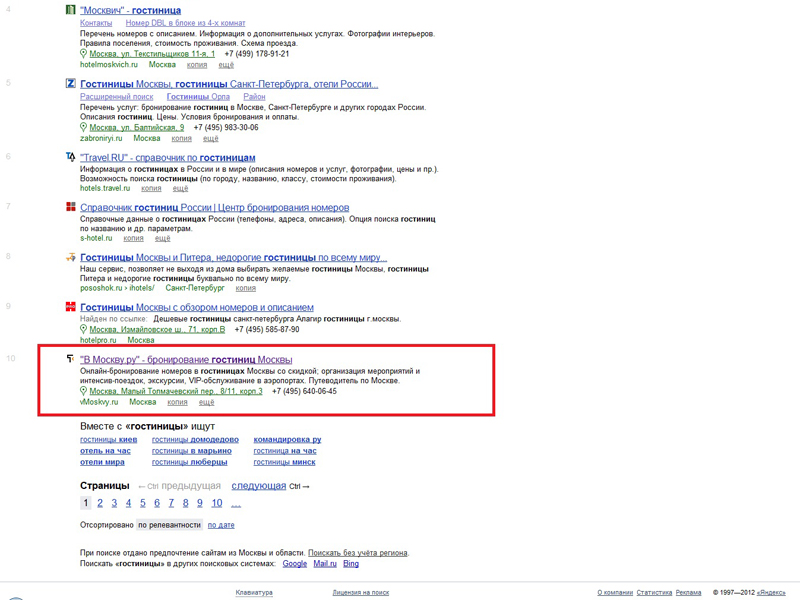Screen dimensions: 800x600
Task: Click the Район sitelink
Action: 254,96
